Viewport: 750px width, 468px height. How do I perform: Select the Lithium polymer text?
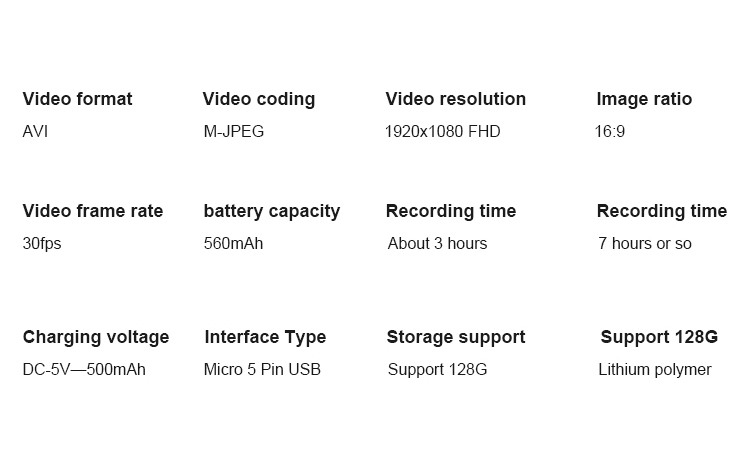pos(655,370)
